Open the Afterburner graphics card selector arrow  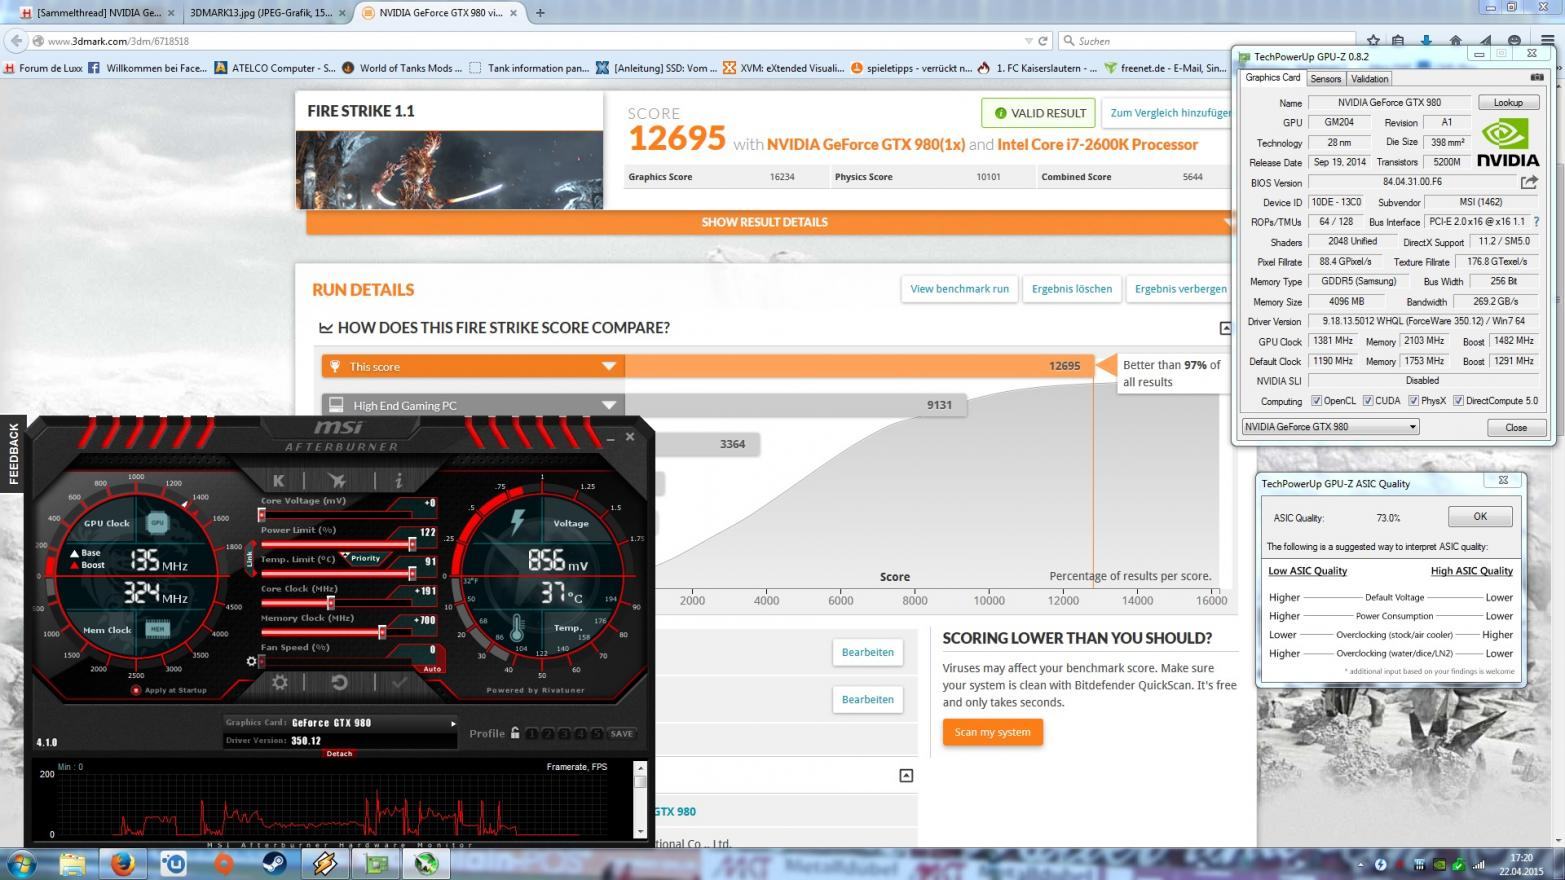pos(453,723)
